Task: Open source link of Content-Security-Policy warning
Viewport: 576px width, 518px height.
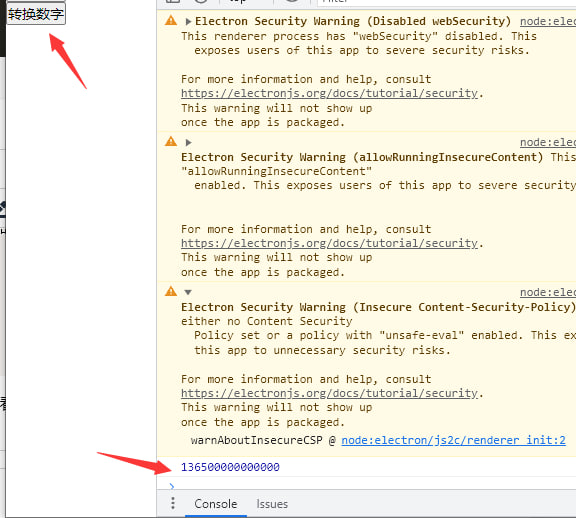Action: [548, 292]
